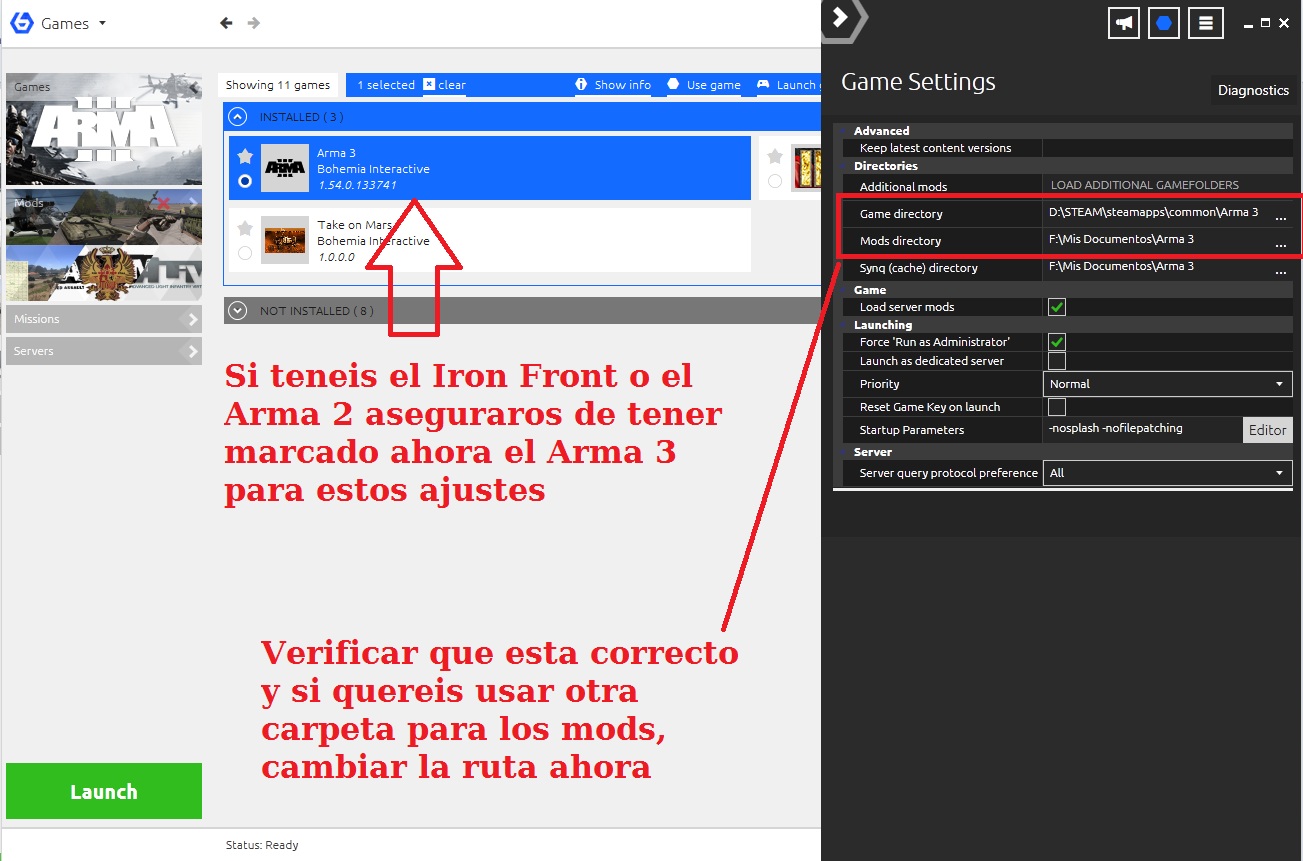Screen dimensions: 1303x861
Task: Favorite Take on Mars with its star
Action: tap(245, 229)
